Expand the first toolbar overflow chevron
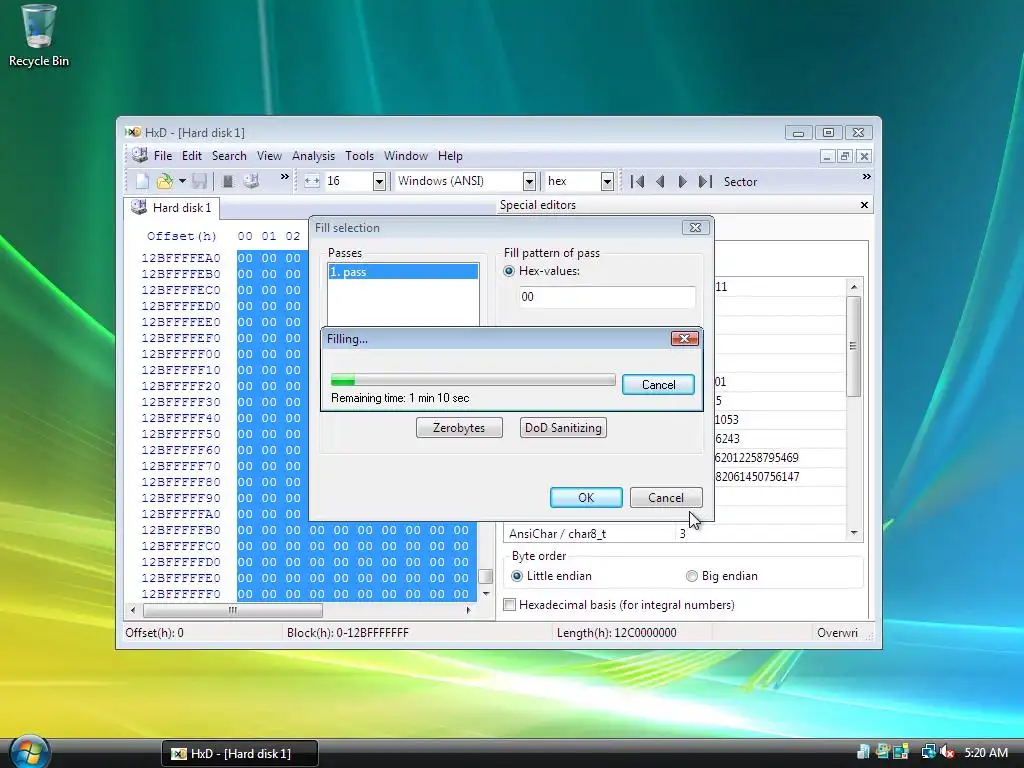The image size is (1024, 768). (x=285, y=176)
